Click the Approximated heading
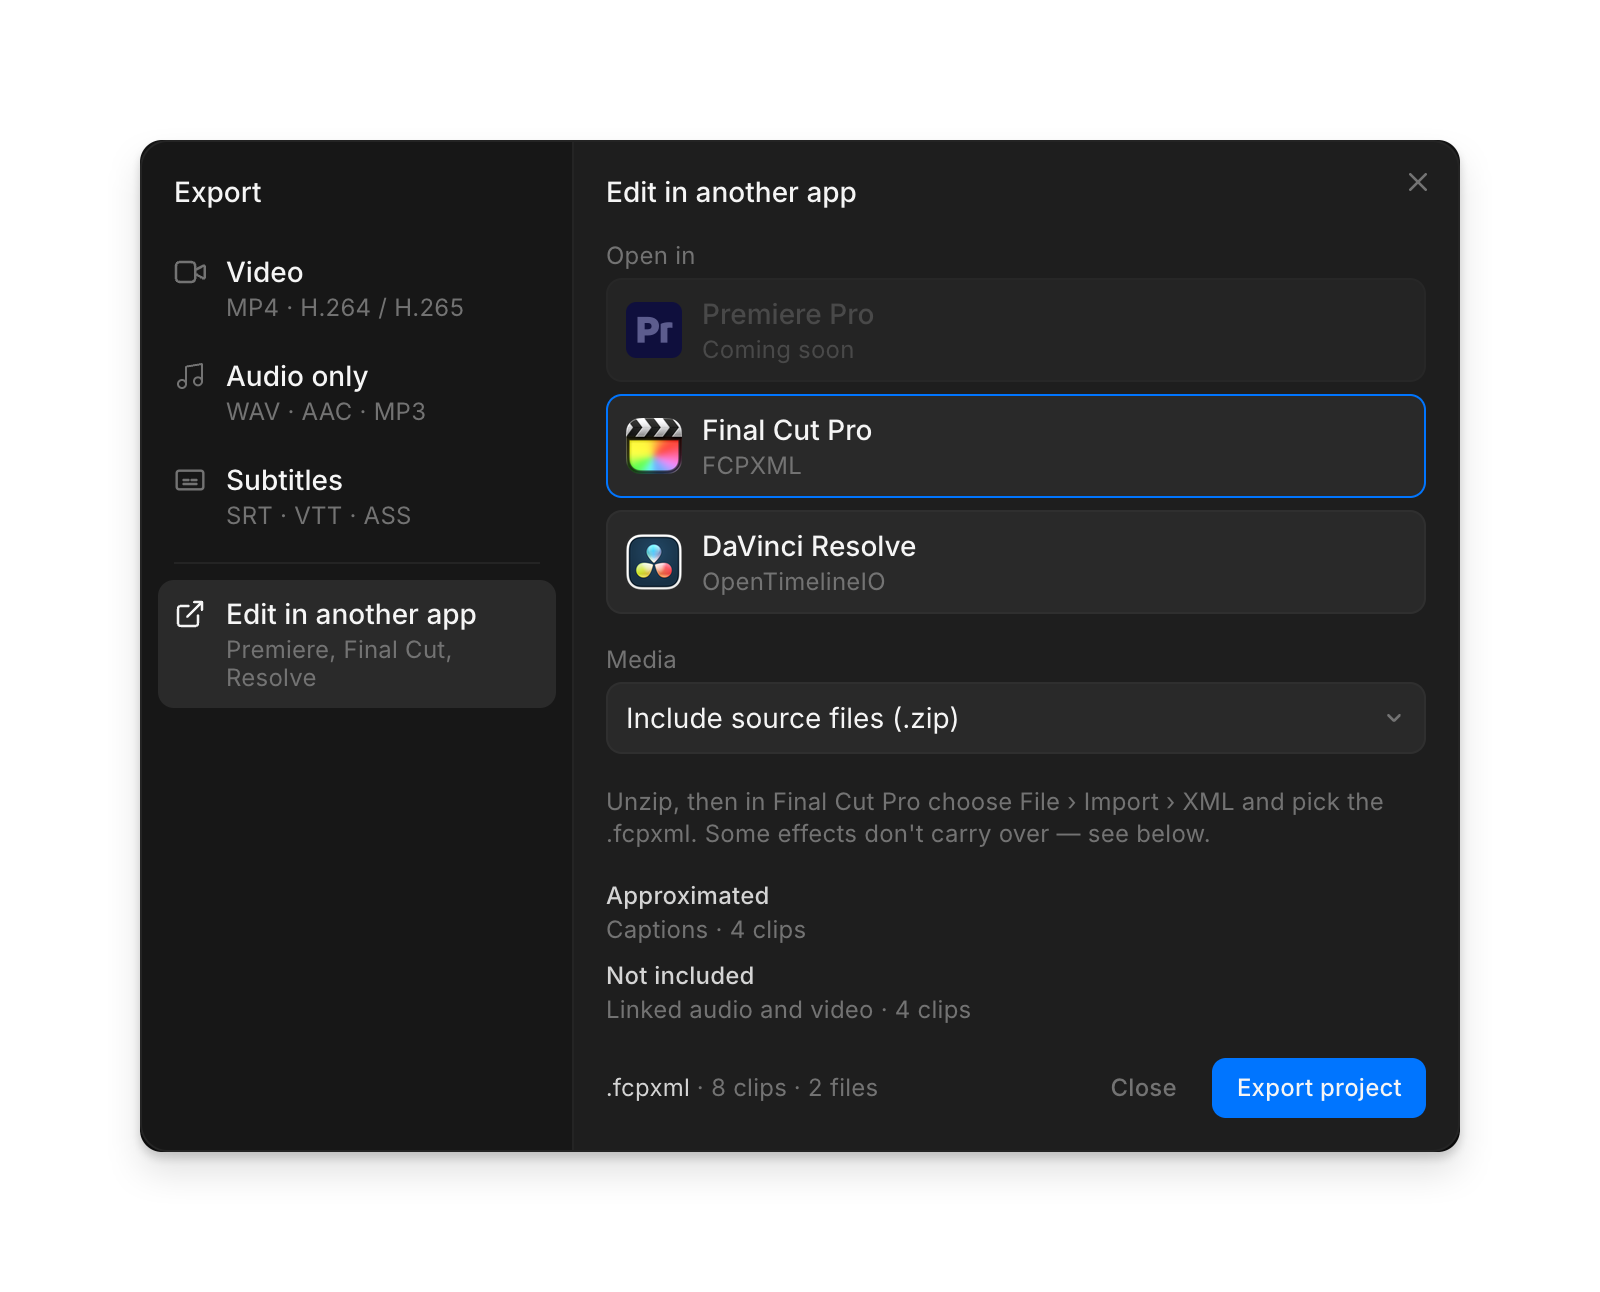The height and width of the screenshot is (1292, 1600). pos(688,895)
